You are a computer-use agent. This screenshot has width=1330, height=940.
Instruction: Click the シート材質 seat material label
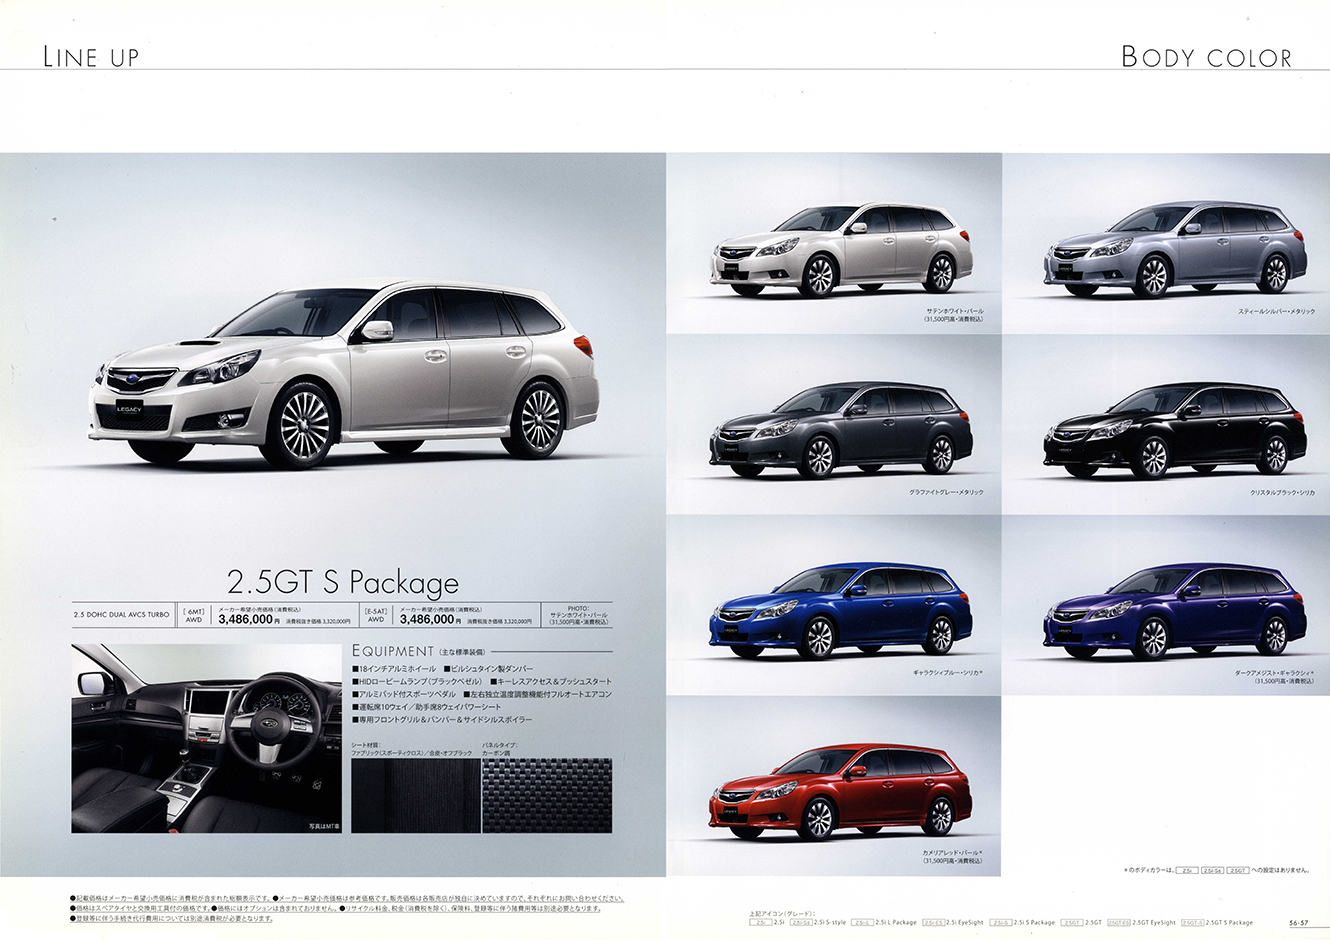[411, 748]
